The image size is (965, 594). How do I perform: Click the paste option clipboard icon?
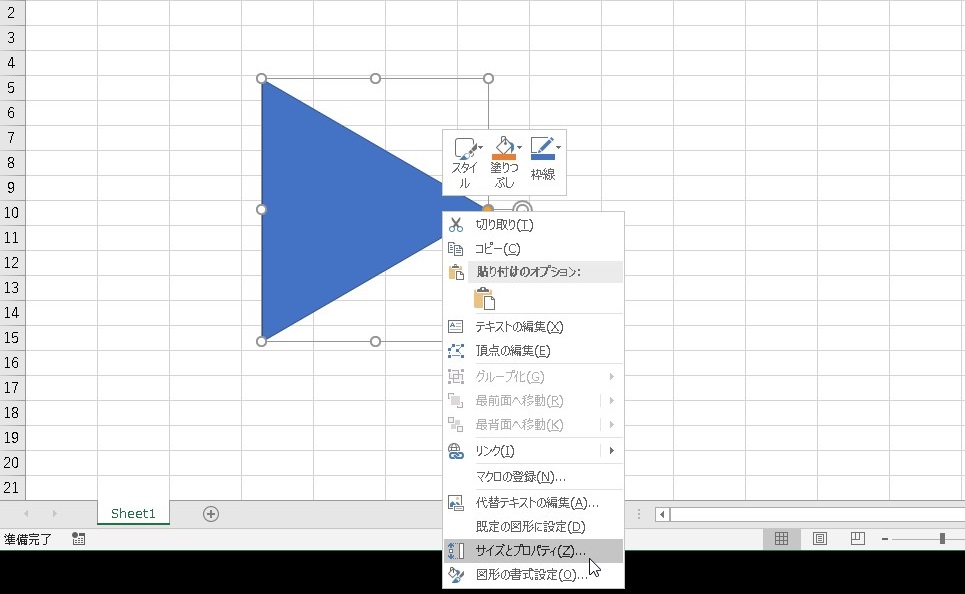[484, 298]
